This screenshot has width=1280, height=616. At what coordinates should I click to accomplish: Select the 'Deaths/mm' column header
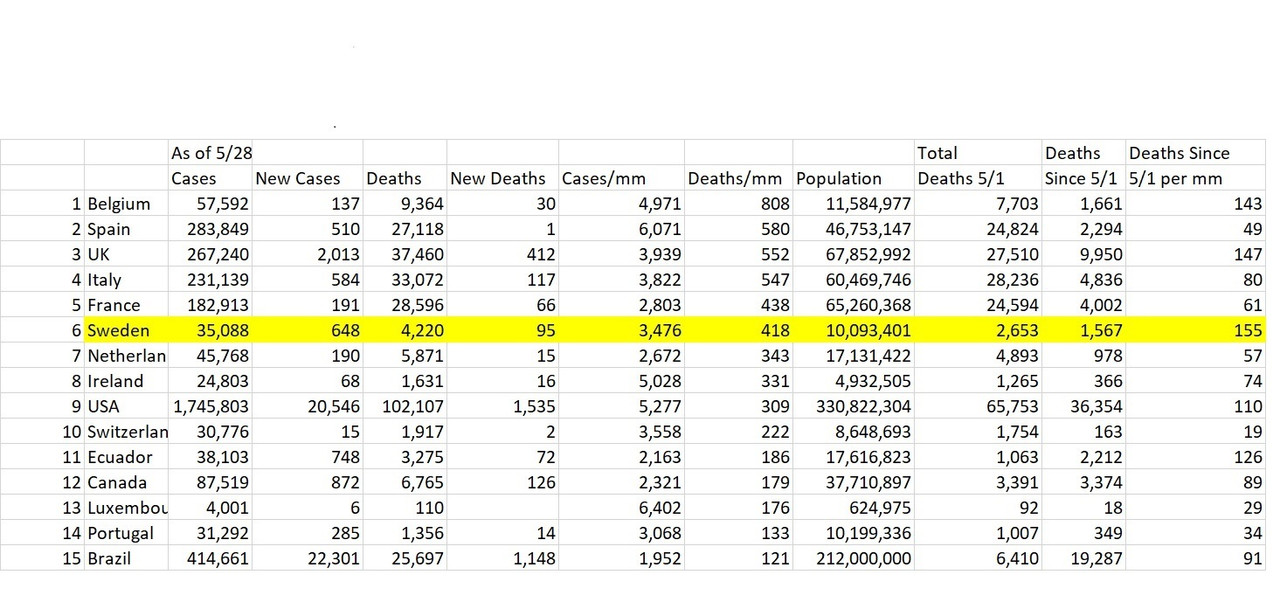tap(738, 178)
